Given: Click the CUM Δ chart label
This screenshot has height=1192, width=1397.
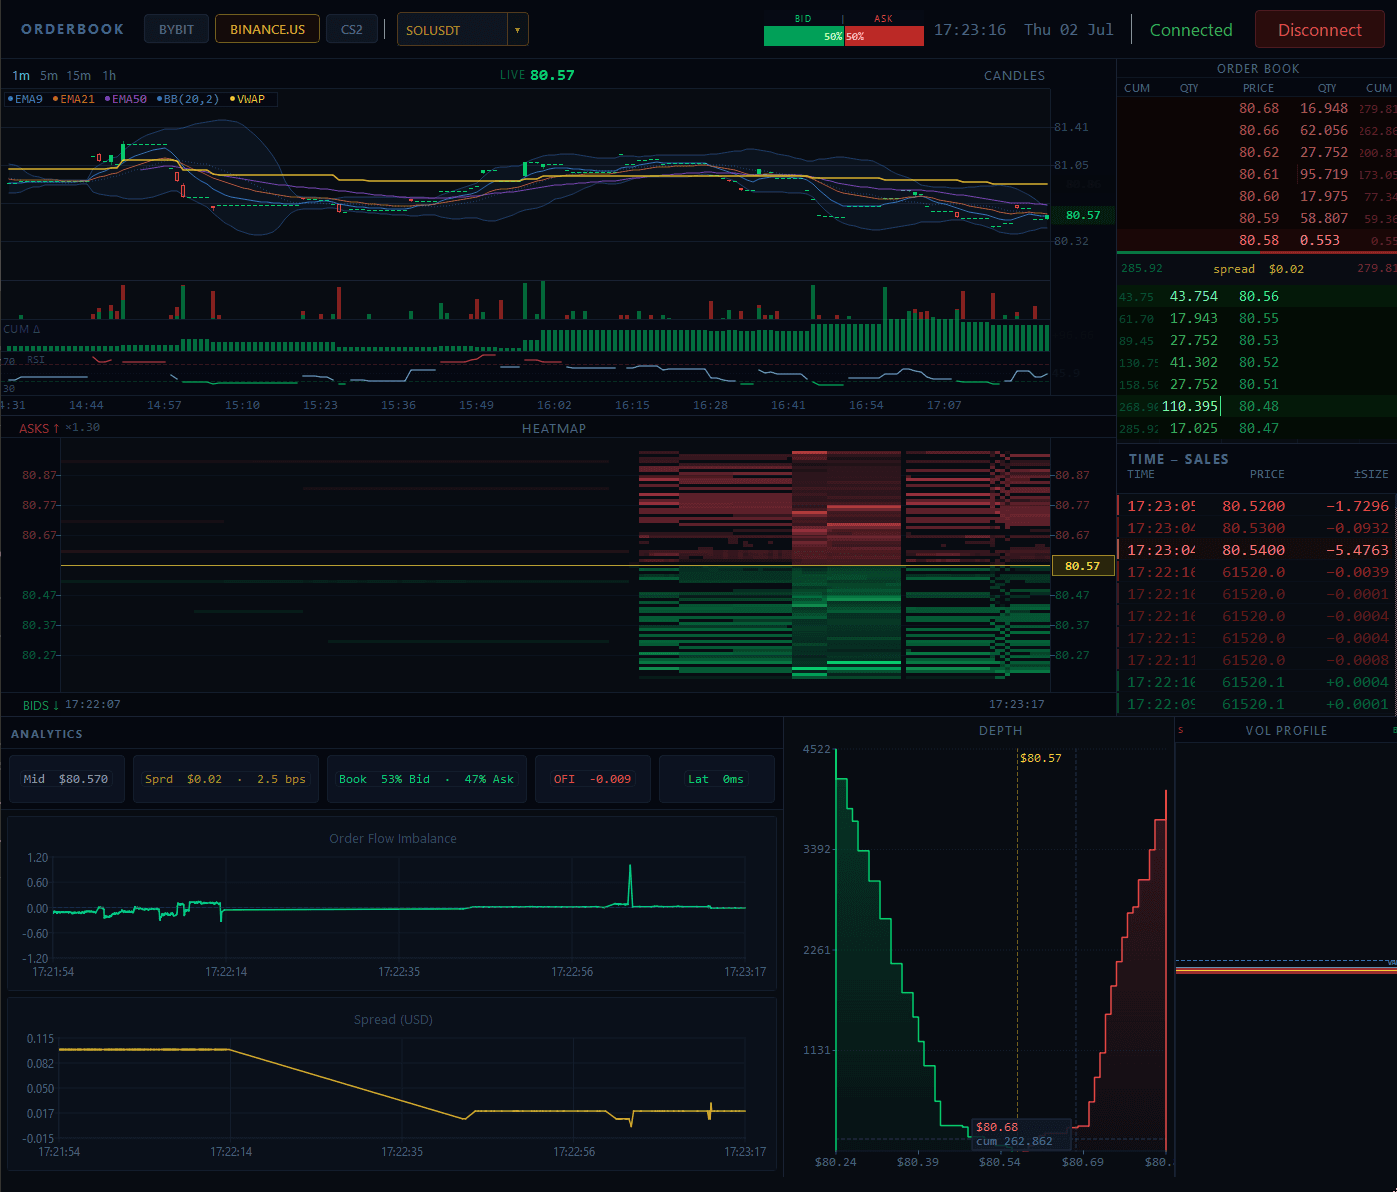Looking at the screenshot, I should pyautogui.click(x=22, y=329).
